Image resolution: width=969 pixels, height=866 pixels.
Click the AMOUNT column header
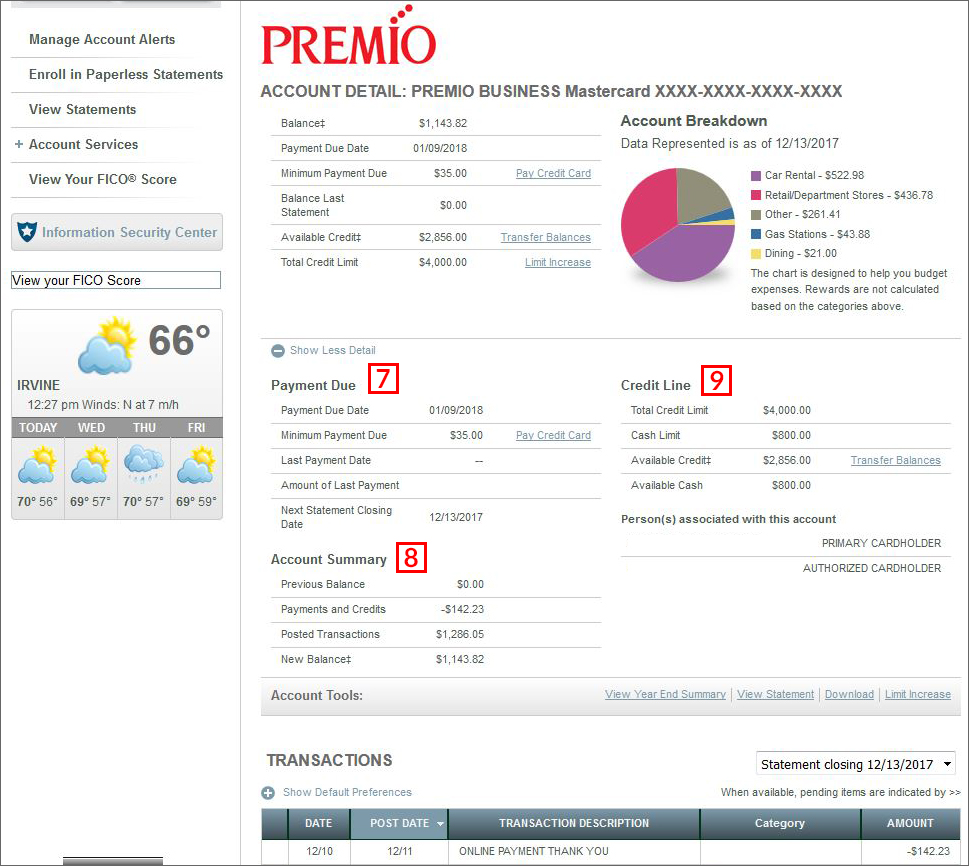[x=910, y=824]
